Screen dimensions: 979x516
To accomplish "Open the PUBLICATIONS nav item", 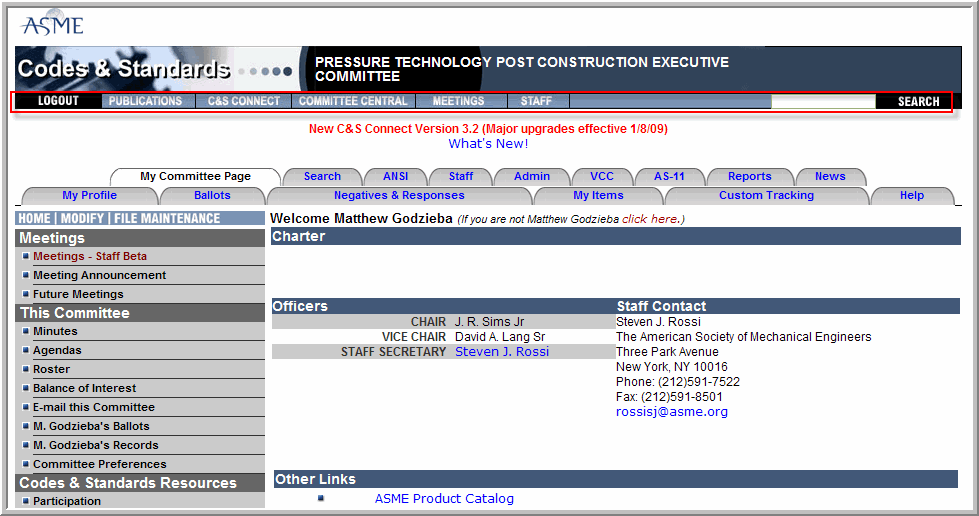I will click(145, 101).
